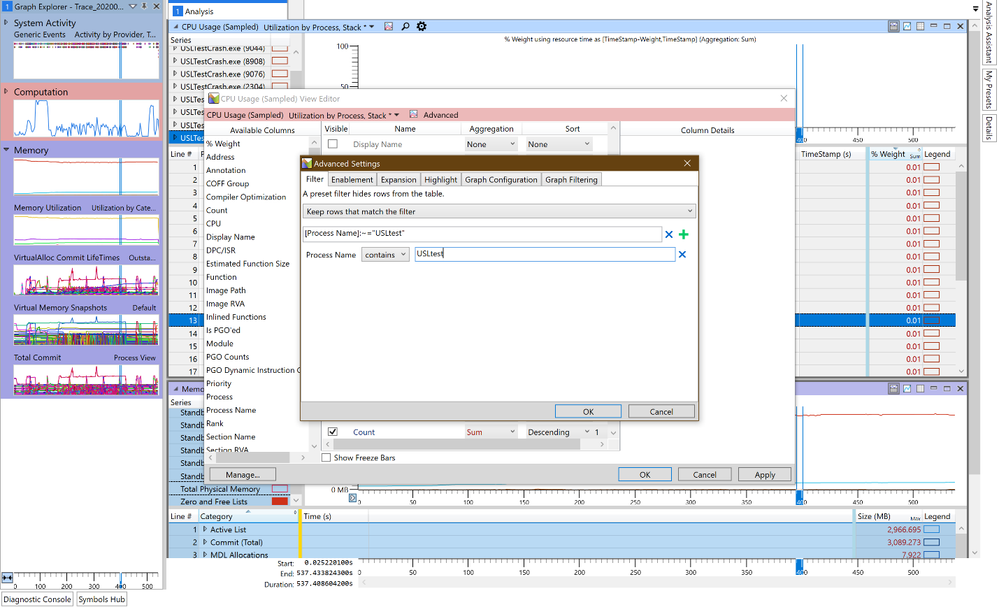The image size is (999, 608).
Task: Click the View Editor window title icon
Action: [213, 99]
